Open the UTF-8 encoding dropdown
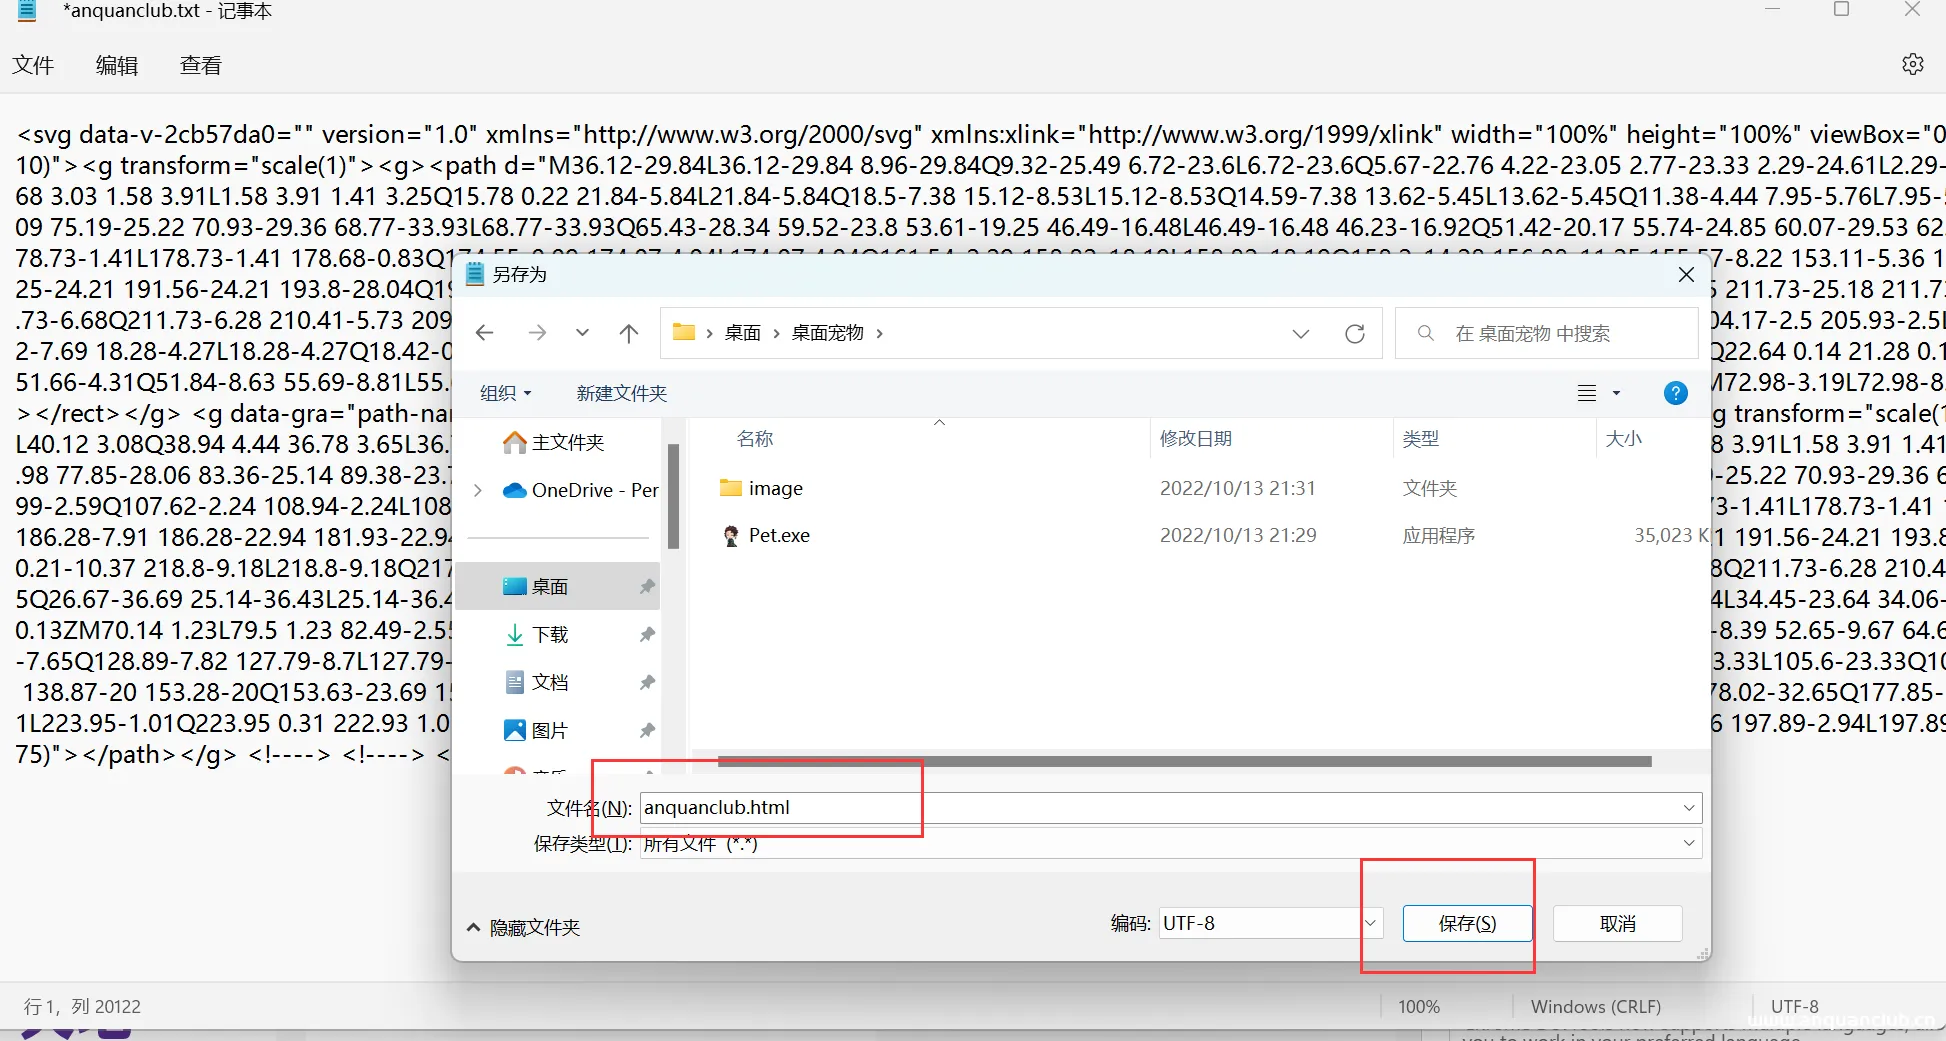Viewport: 1946px width, 1041px height. pos(1370,923)
